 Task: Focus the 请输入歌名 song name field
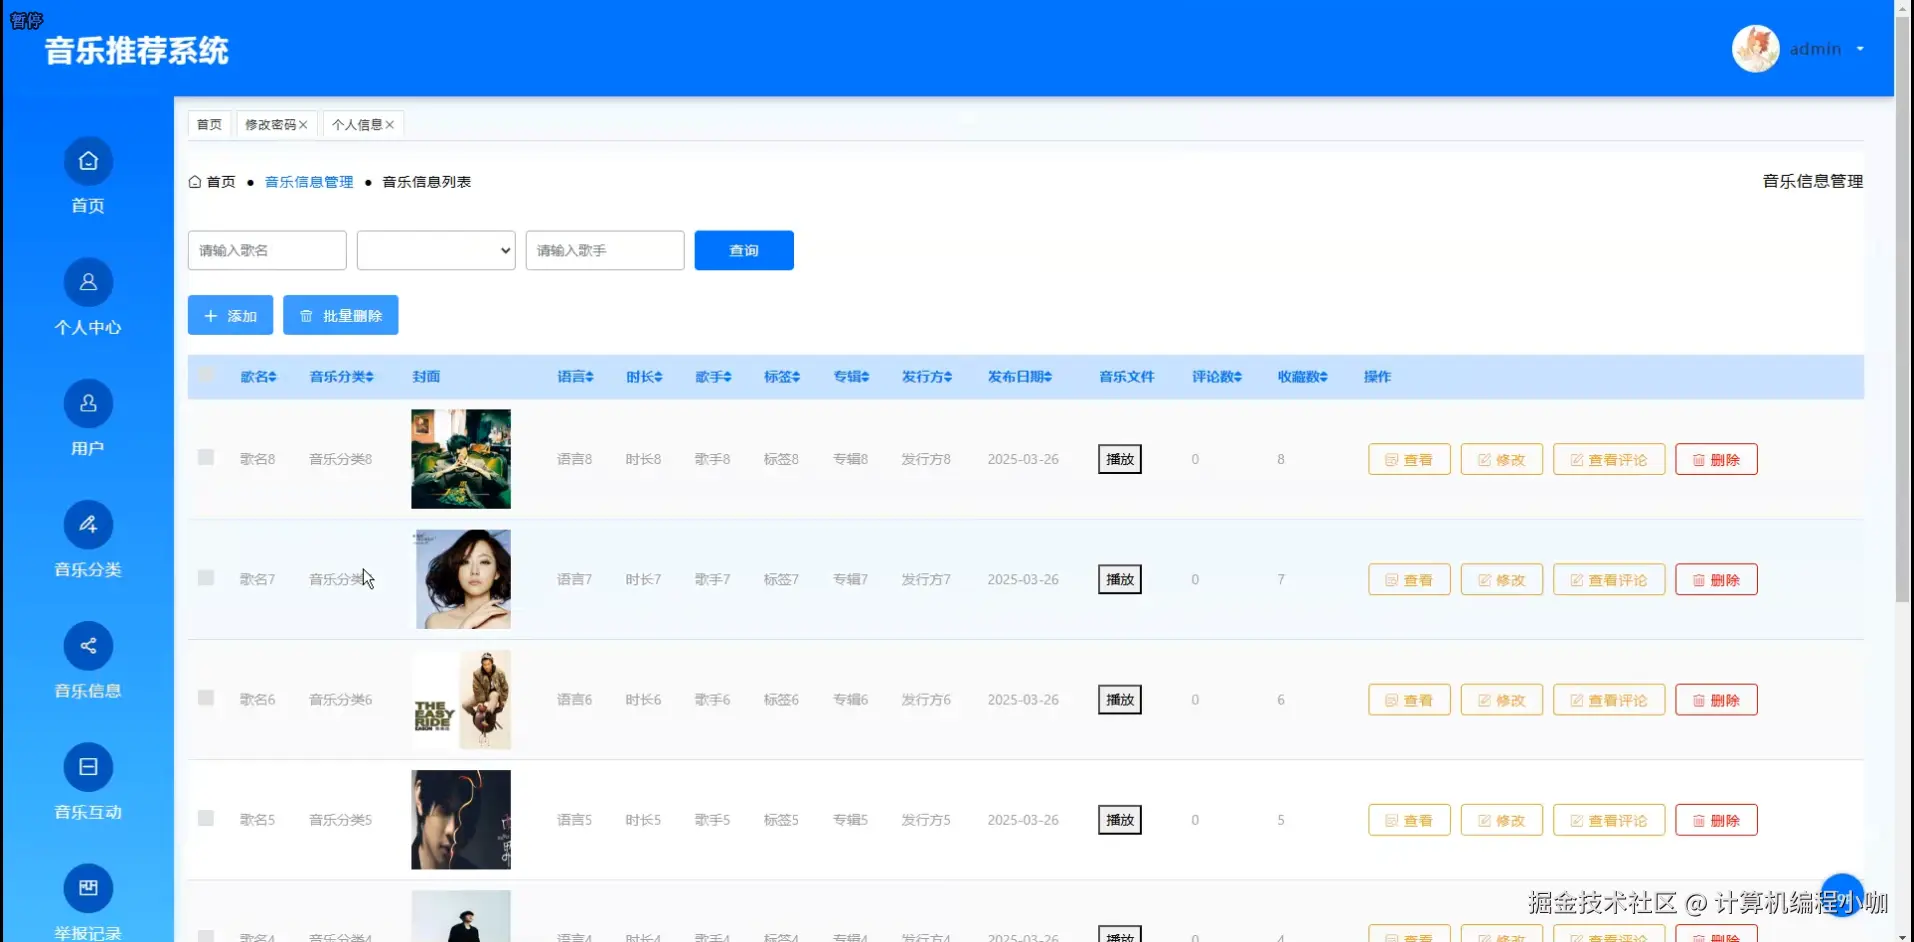coord(267,250)
